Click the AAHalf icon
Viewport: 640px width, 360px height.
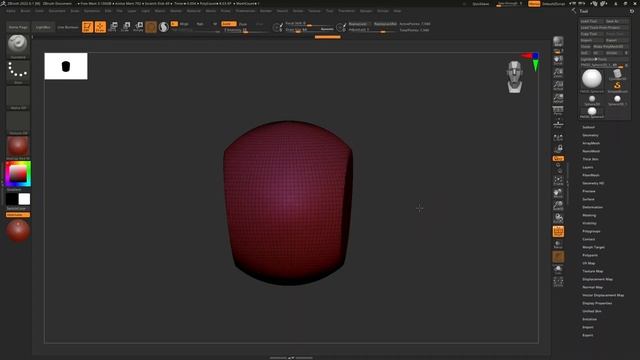click(558, 98)
